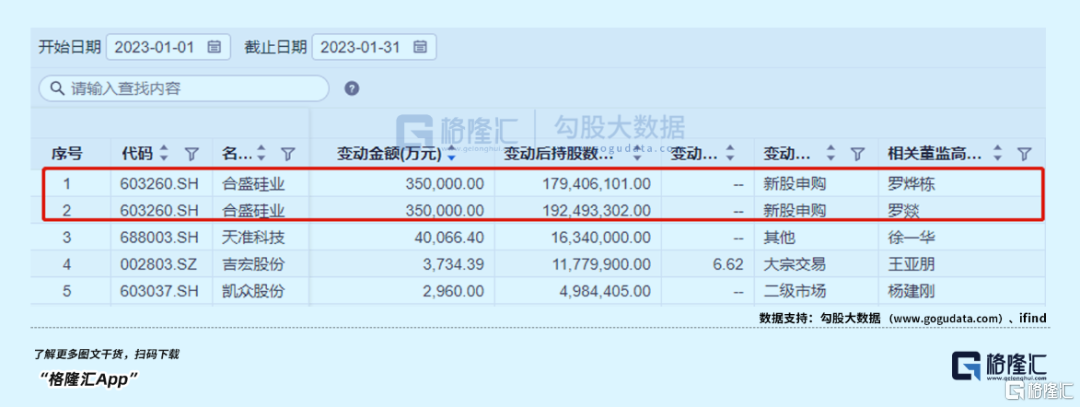Screen dimensions: 1080x407
Task: Select the start date field 2023-01-01
Action: tap(168, 47)
